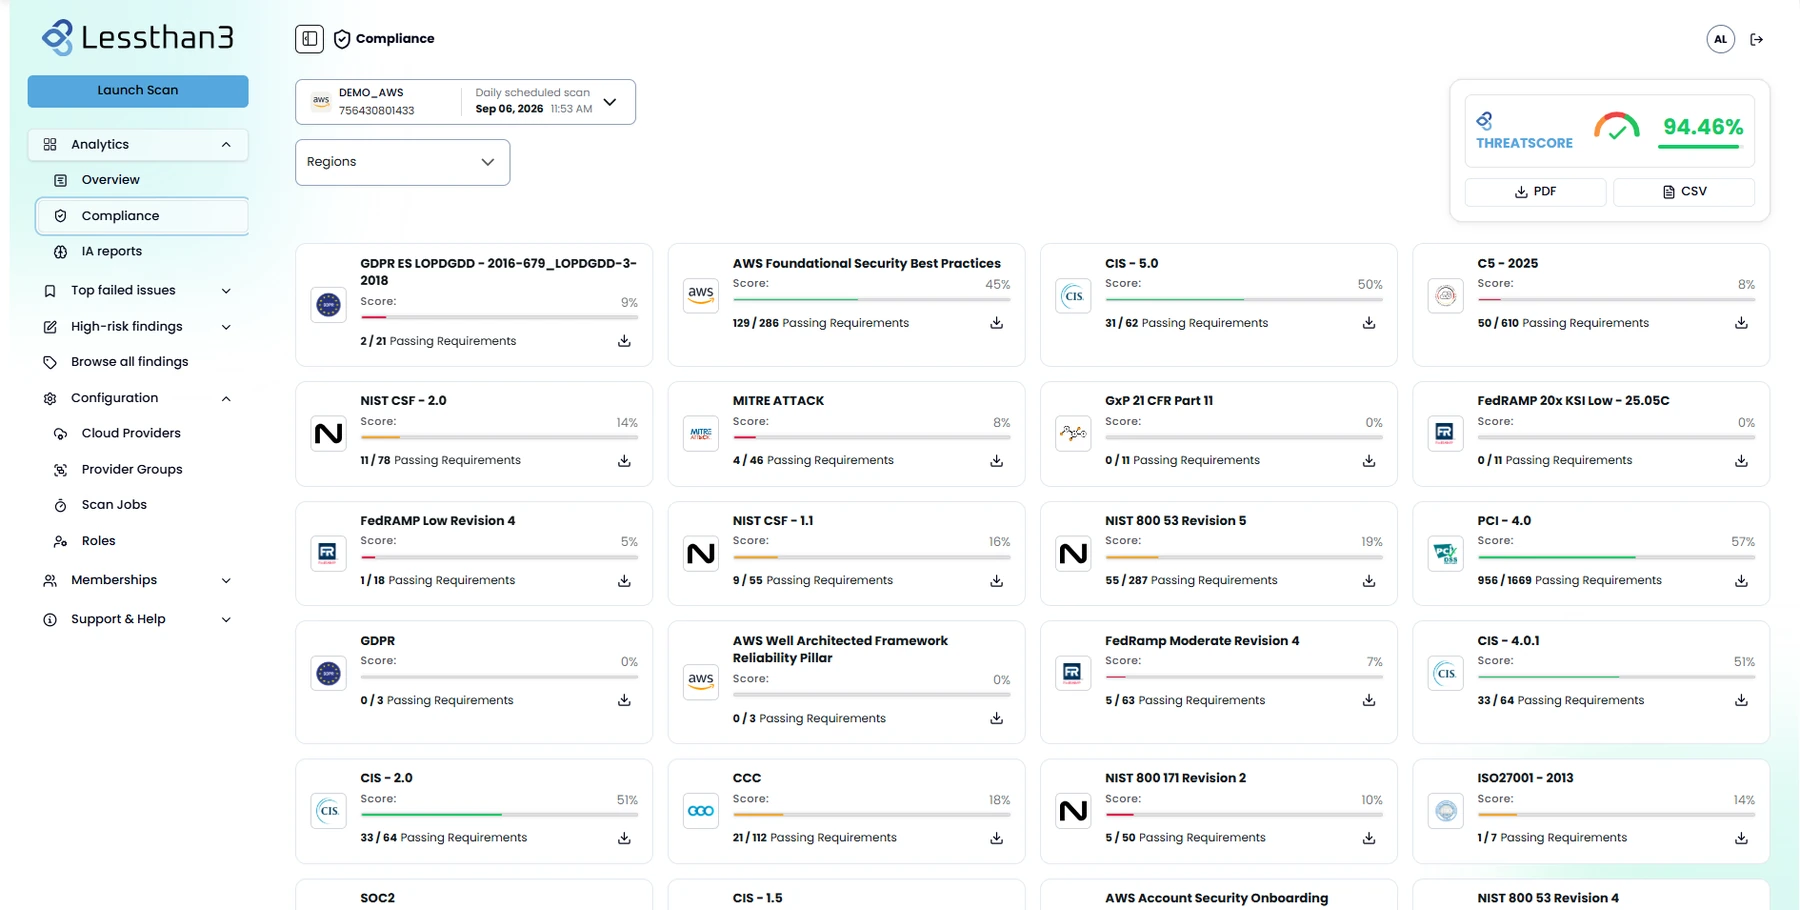Expand Top failed issues menu
The width and height of the screenshot is (1800, 910).
coord(138,291)
